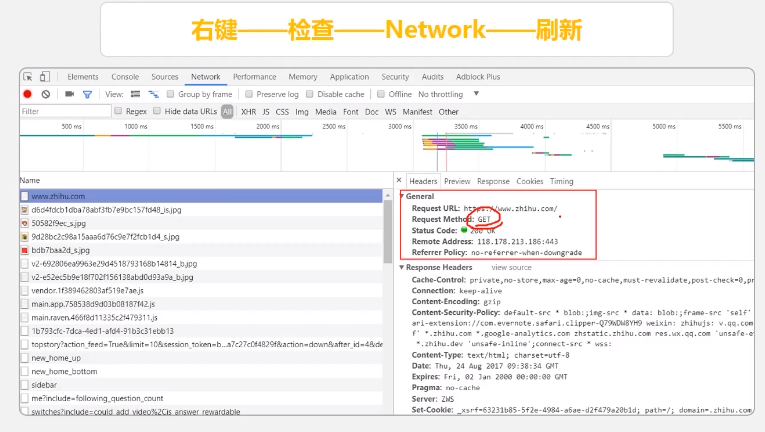Select the bdb7baa2d_s.jpg red icon
The width and height of the screenshot is (765, 432).
[24, 250]
